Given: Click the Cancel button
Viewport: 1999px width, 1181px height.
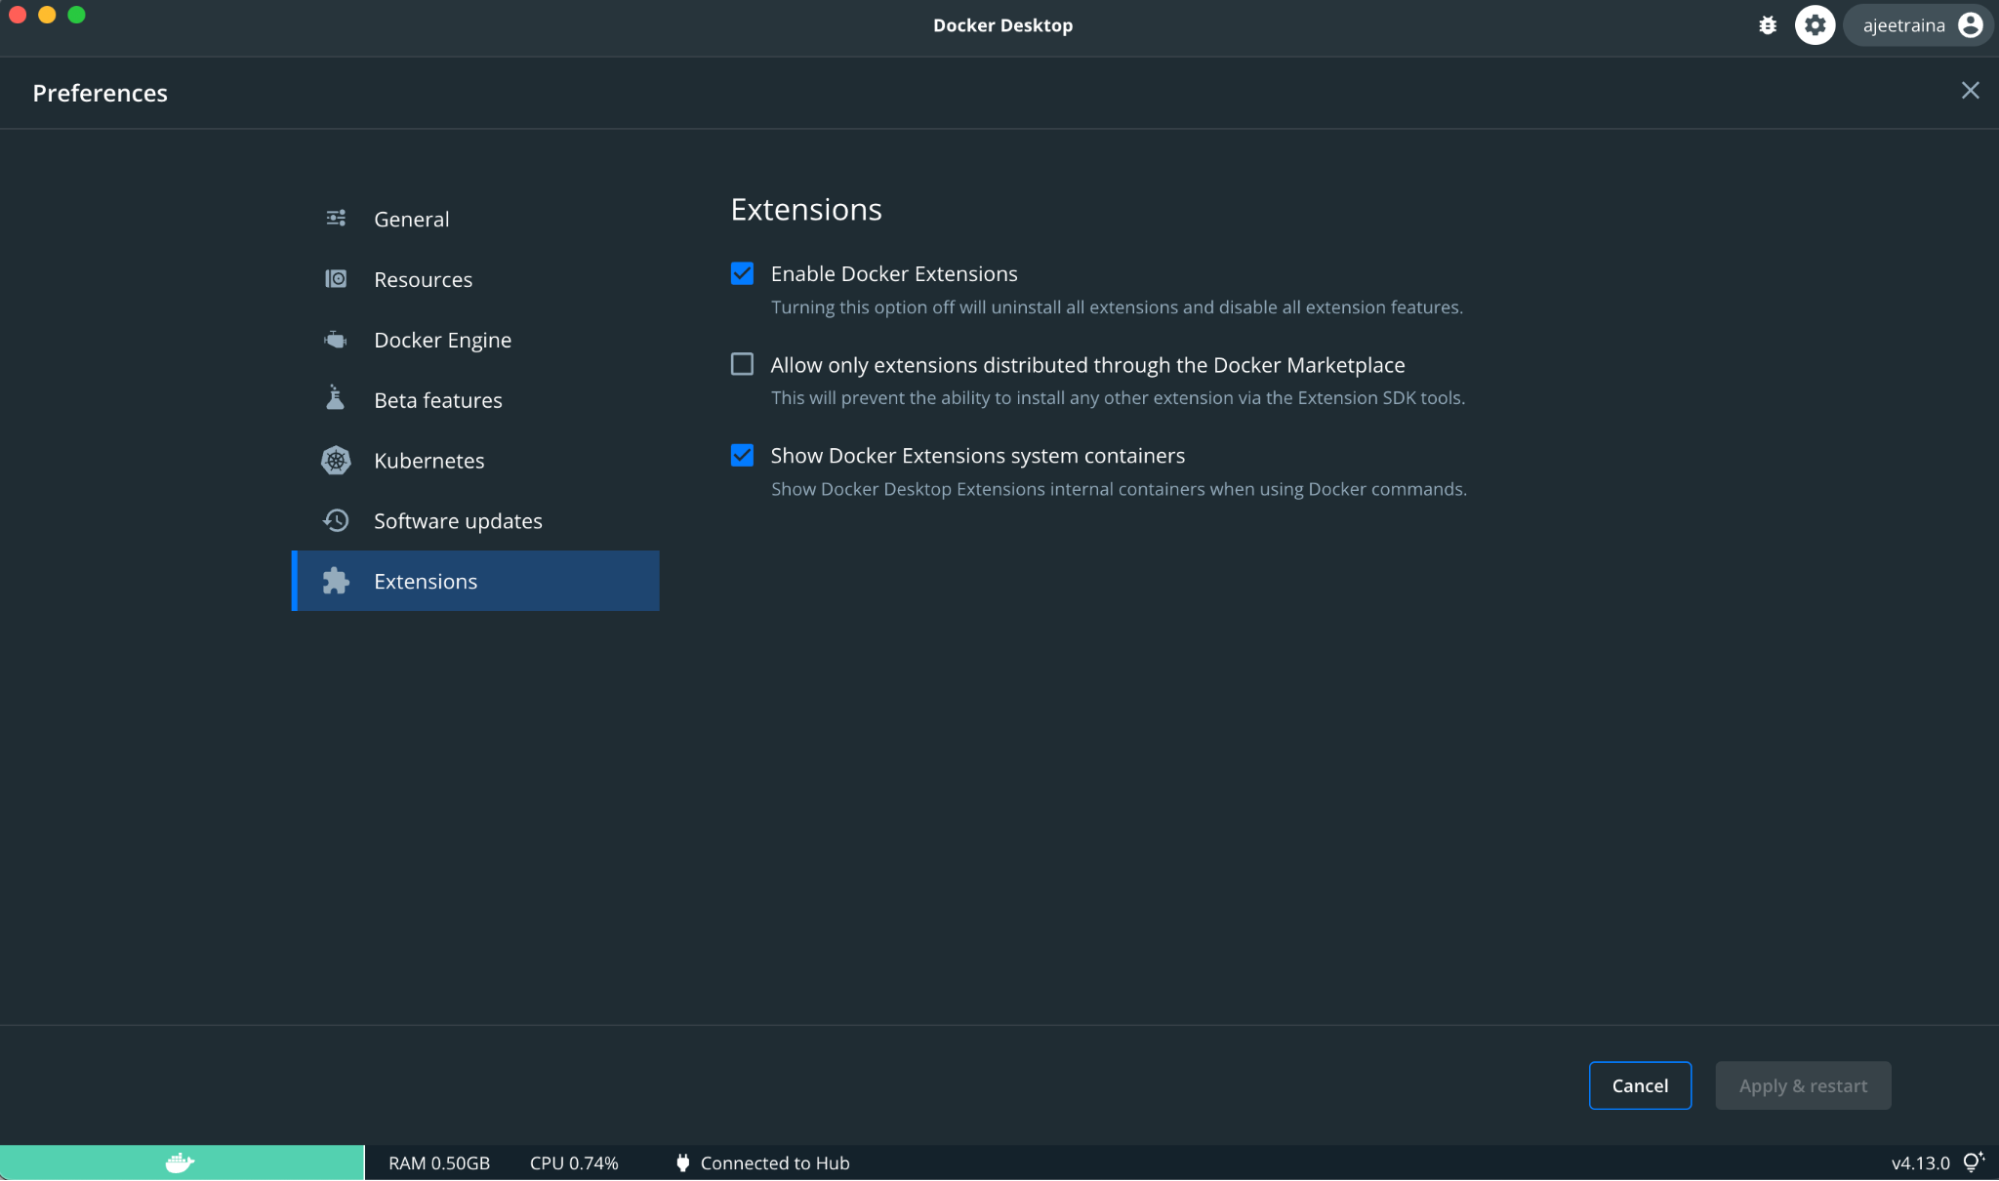Looking at the screenshot, I should 1641,1085.
